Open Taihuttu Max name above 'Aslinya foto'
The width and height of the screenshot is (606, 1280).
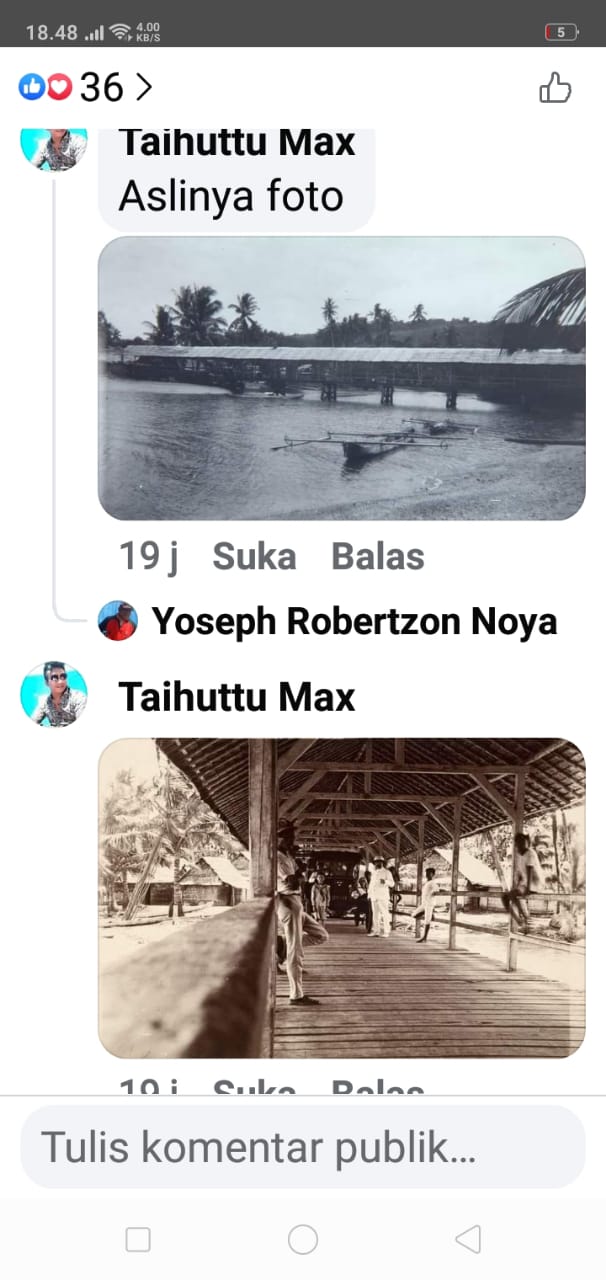click(237, 143)
